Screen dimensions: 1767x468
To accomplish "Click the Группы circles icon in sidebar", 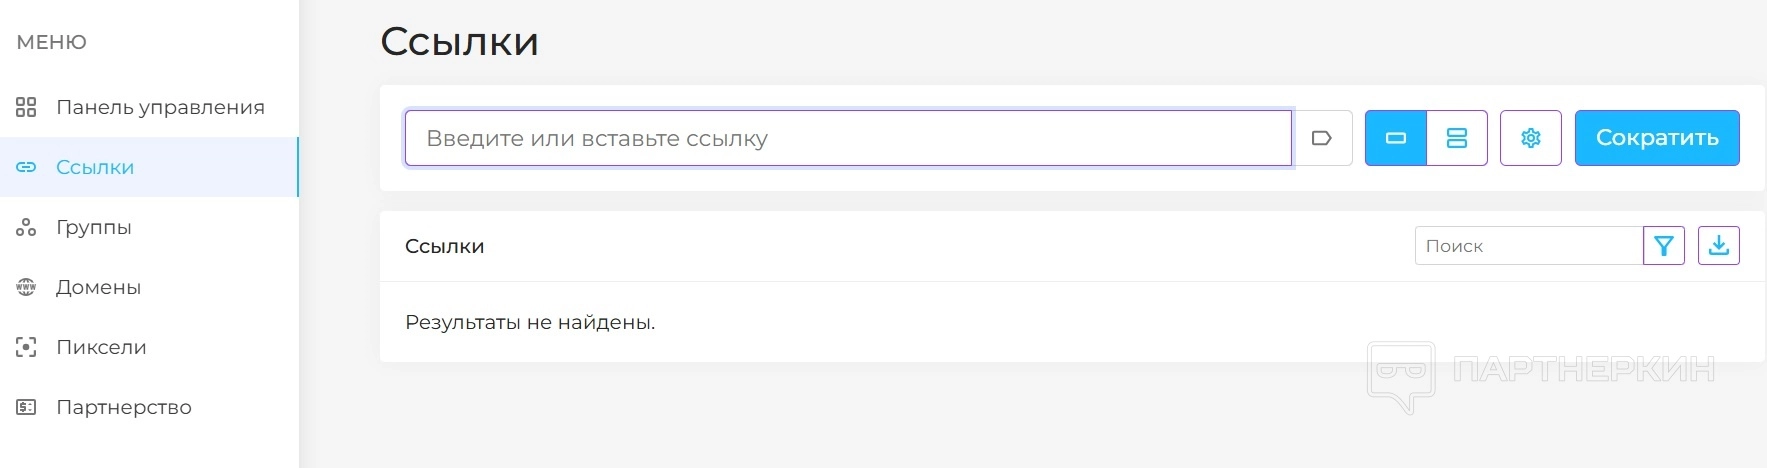I will pos(26,227).
